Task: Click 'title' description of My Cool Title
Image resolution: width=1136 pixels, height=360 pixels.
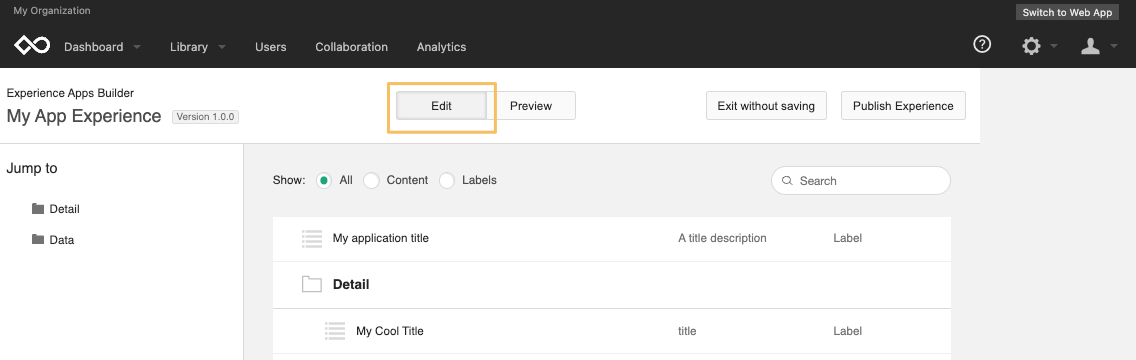Action: [x=687, y=331]
